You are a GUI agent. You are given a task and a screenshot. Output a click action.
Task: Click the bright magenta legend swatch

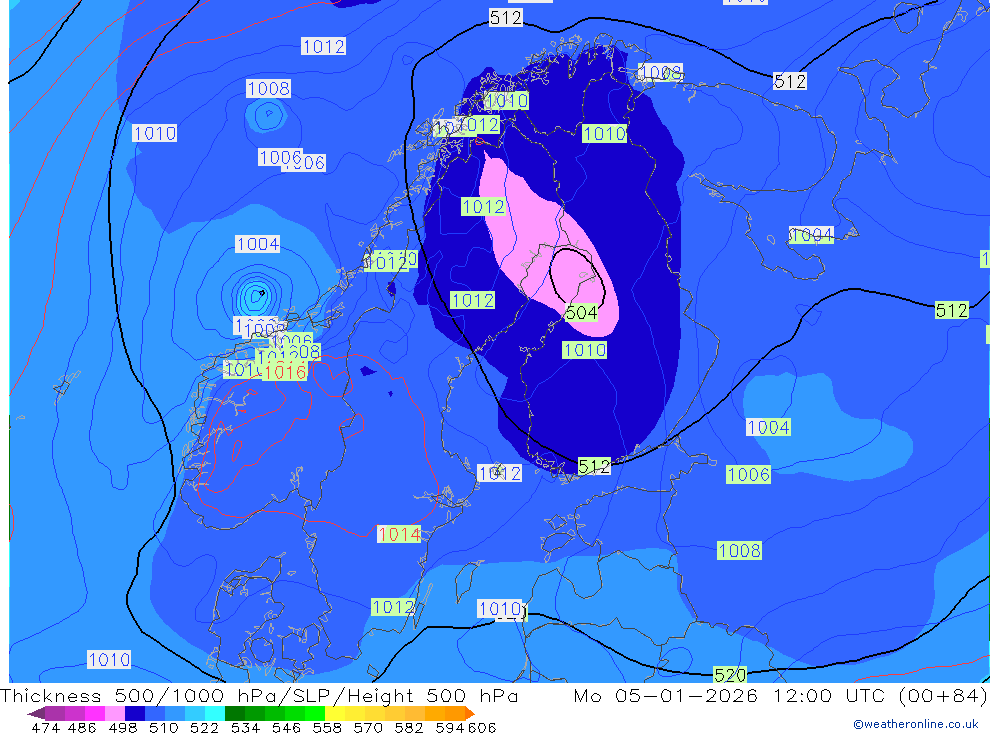(94, 713)
